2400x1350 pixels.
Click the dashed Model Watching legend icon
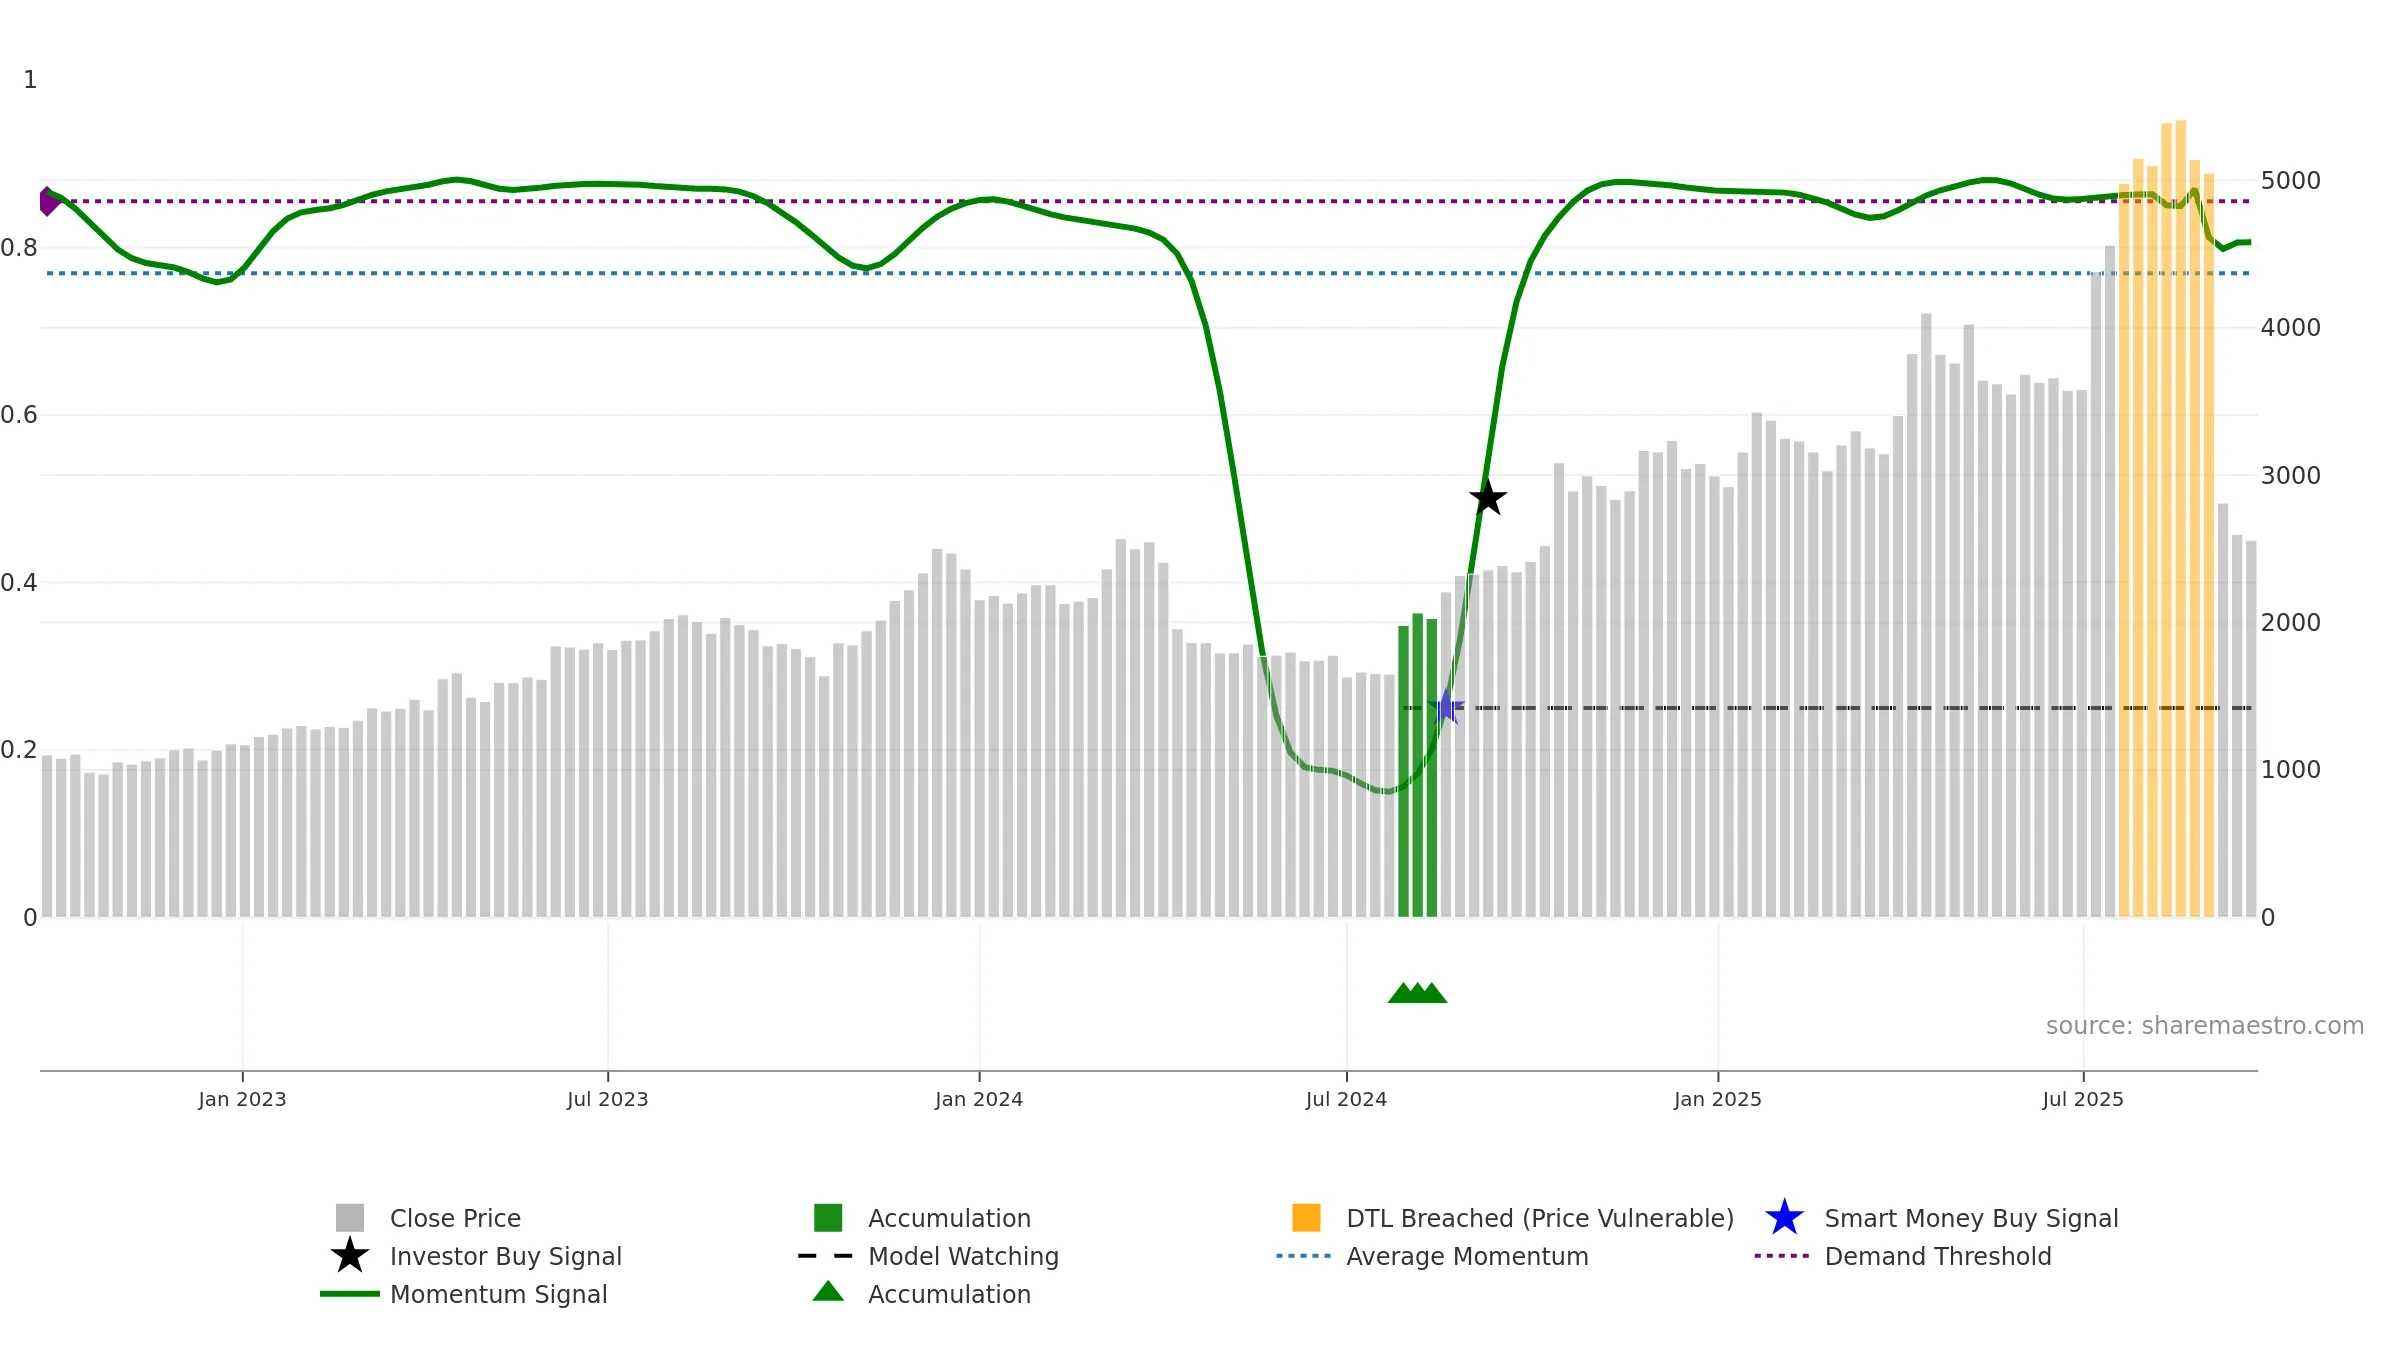click(826, 1256)
